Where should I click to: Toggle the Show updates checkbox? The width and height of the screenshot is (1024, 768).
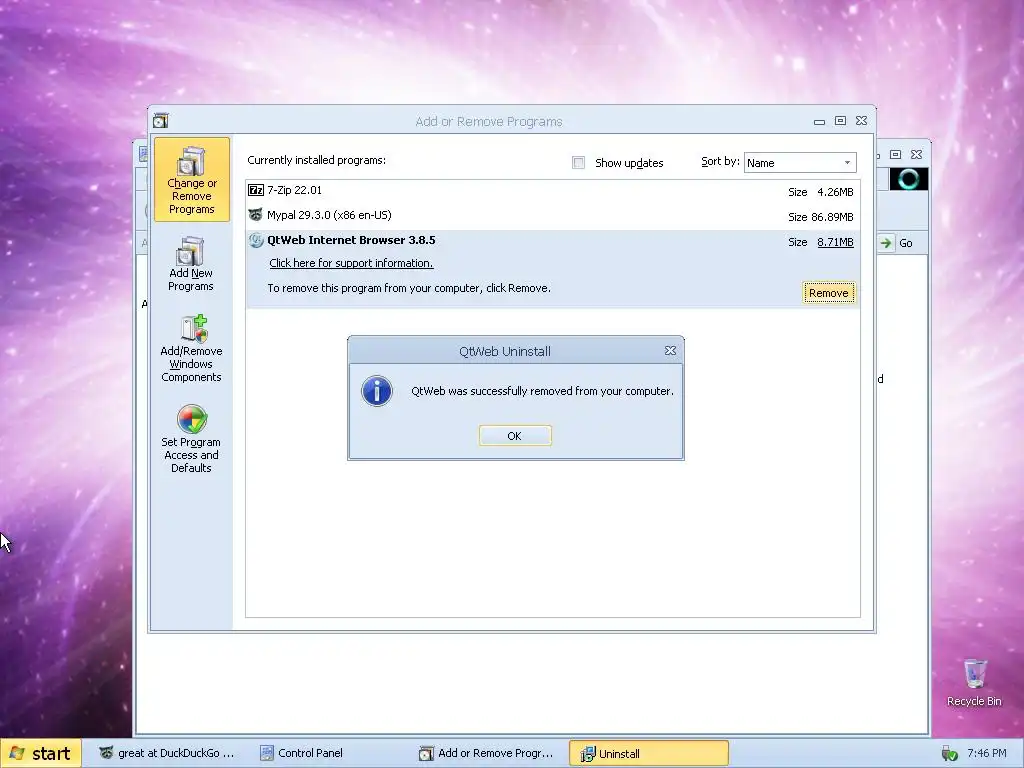pos(579,163)
